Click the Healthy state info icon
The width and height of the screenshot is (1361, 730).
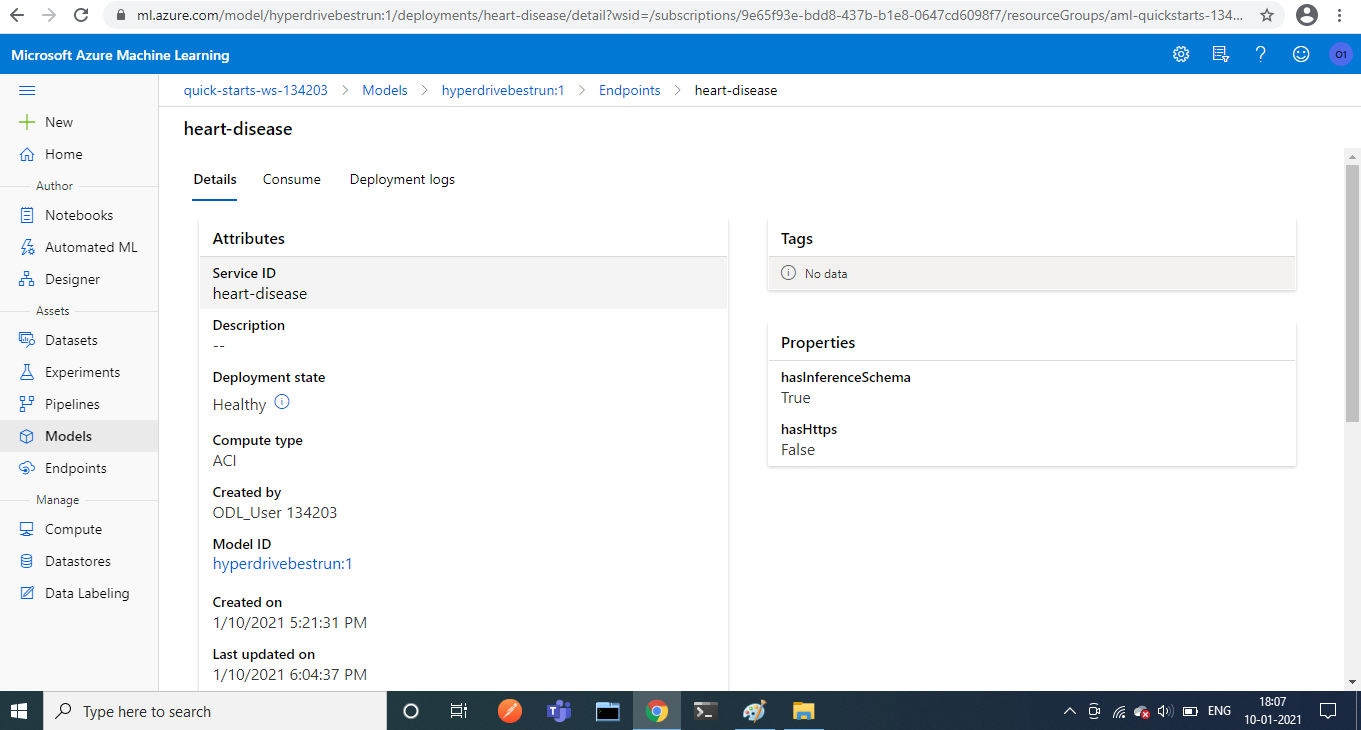coord(282,402)
